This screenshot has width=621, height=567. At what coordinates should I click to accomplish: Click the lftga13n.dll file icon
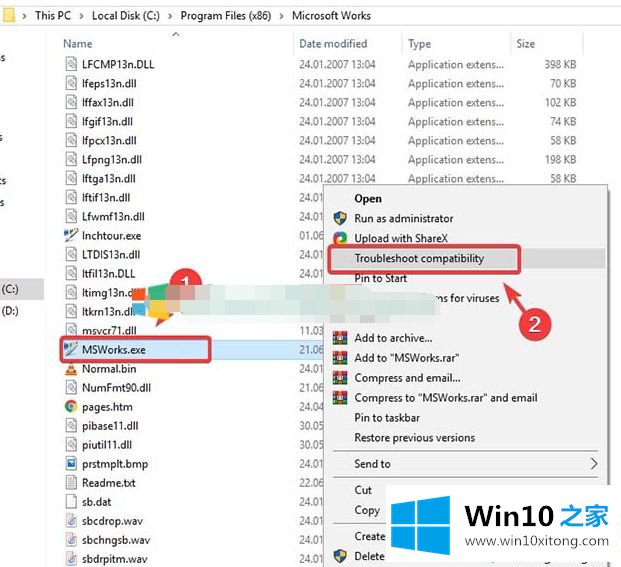(x=71, y=178)
